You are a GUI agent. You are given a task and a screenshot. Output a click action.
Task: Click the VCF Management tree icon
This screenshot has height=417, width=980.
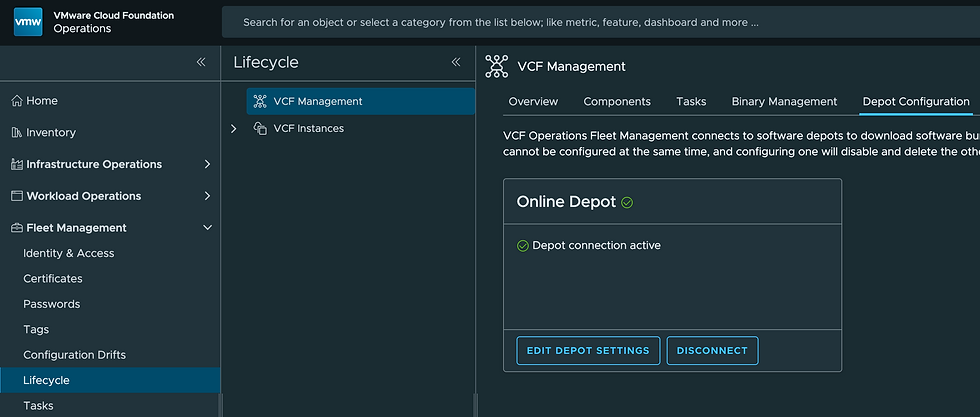260,101
